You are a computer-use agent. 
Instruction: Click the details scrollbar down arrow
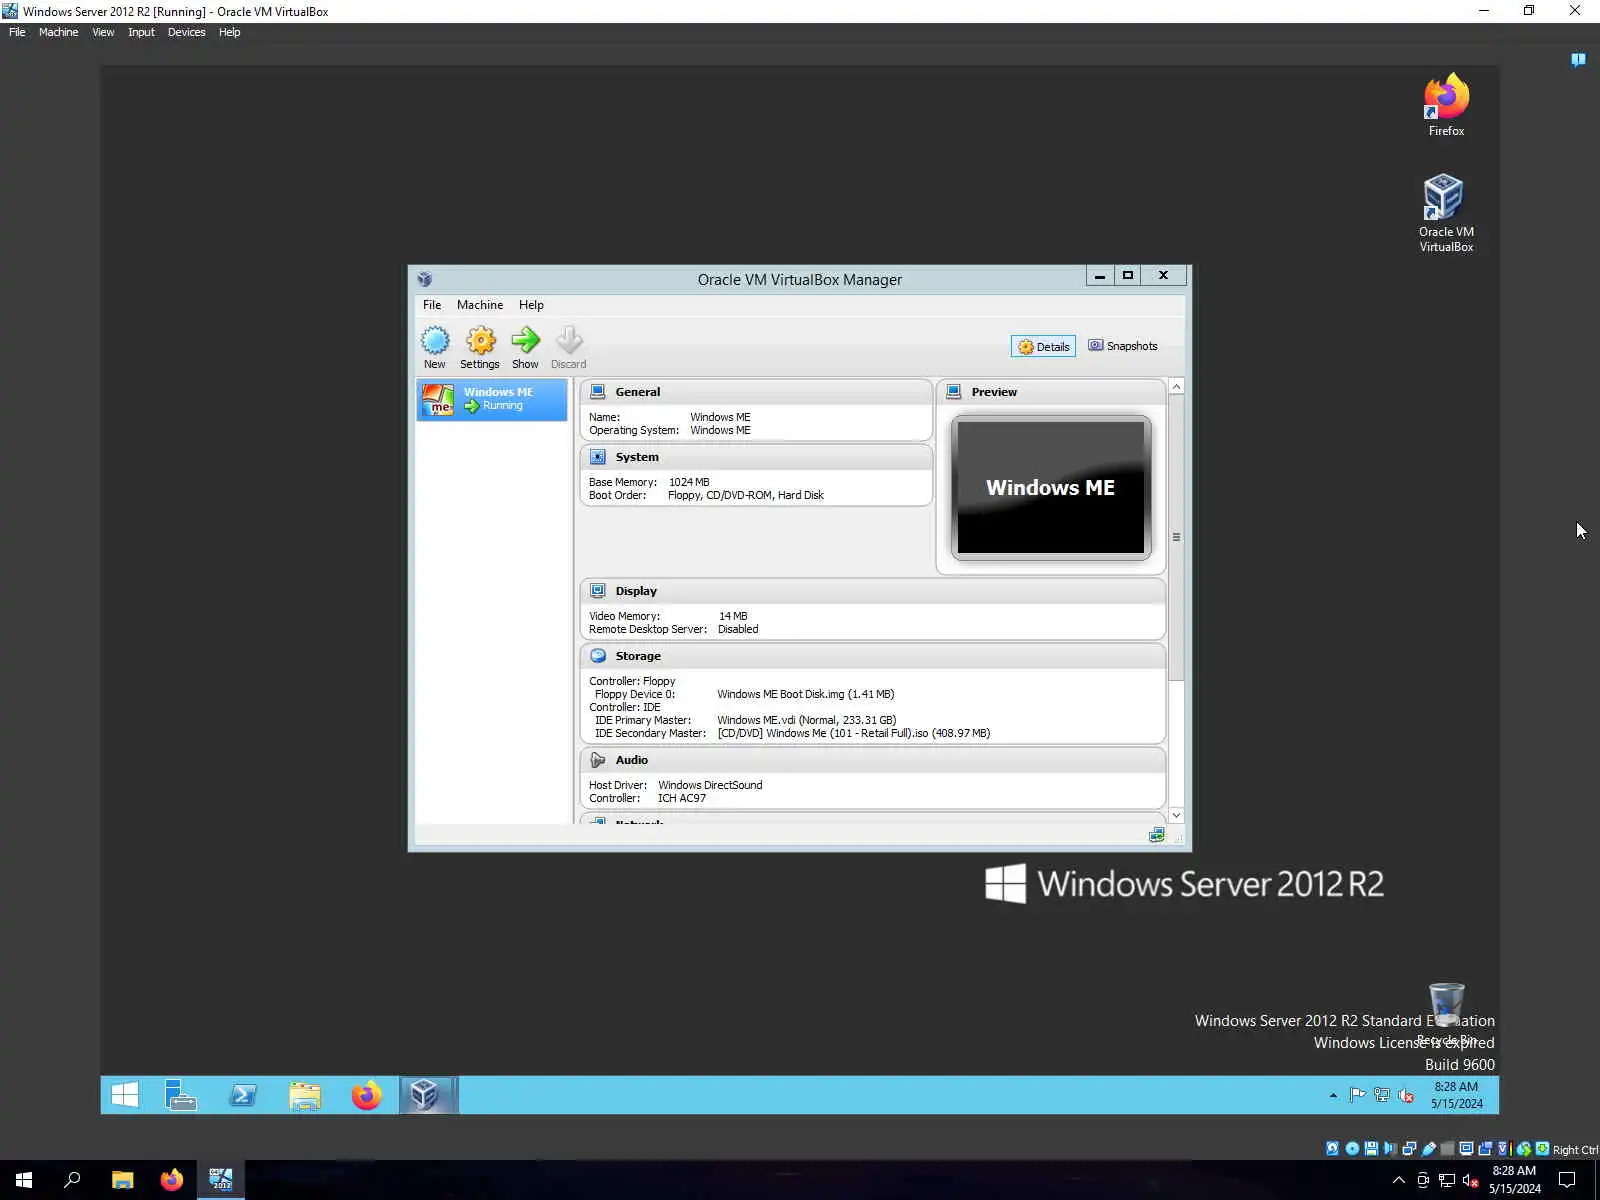point(1176,816)
